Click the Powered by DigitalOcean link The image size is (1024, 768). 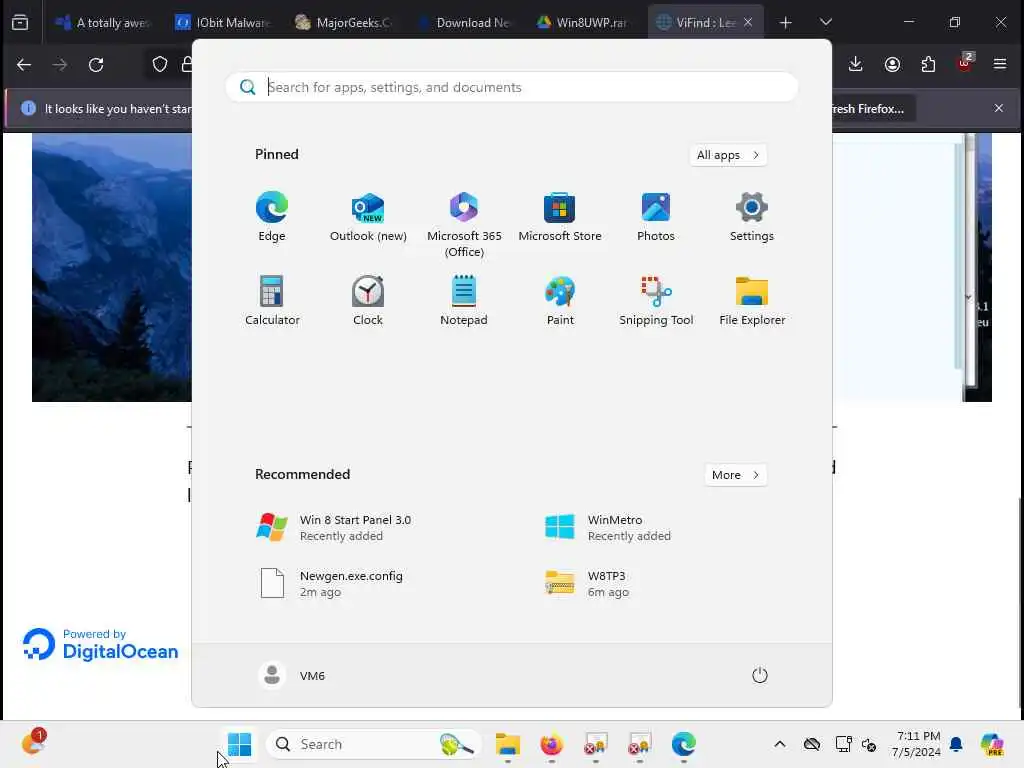(x=101, y=644)
